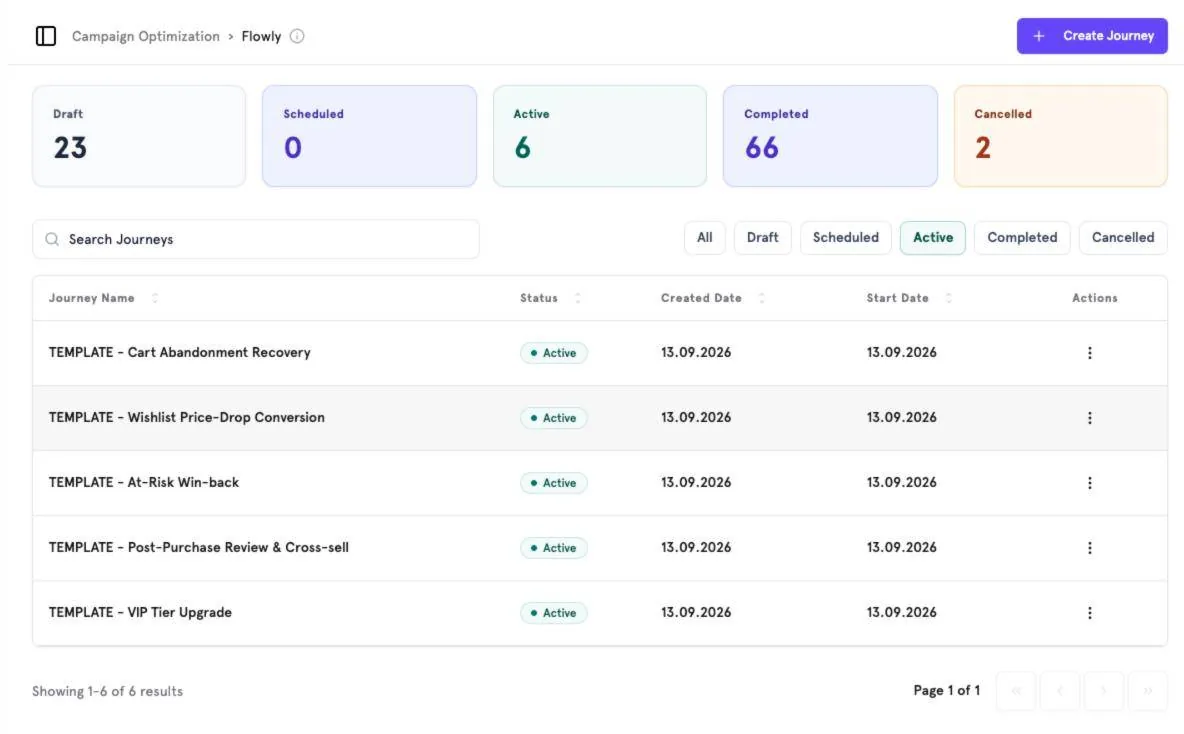
Task: Open TEMPLATE - Post-Purchase Review & Cross-sell journey
Action: pyautogui.click(x=199, y=547)
